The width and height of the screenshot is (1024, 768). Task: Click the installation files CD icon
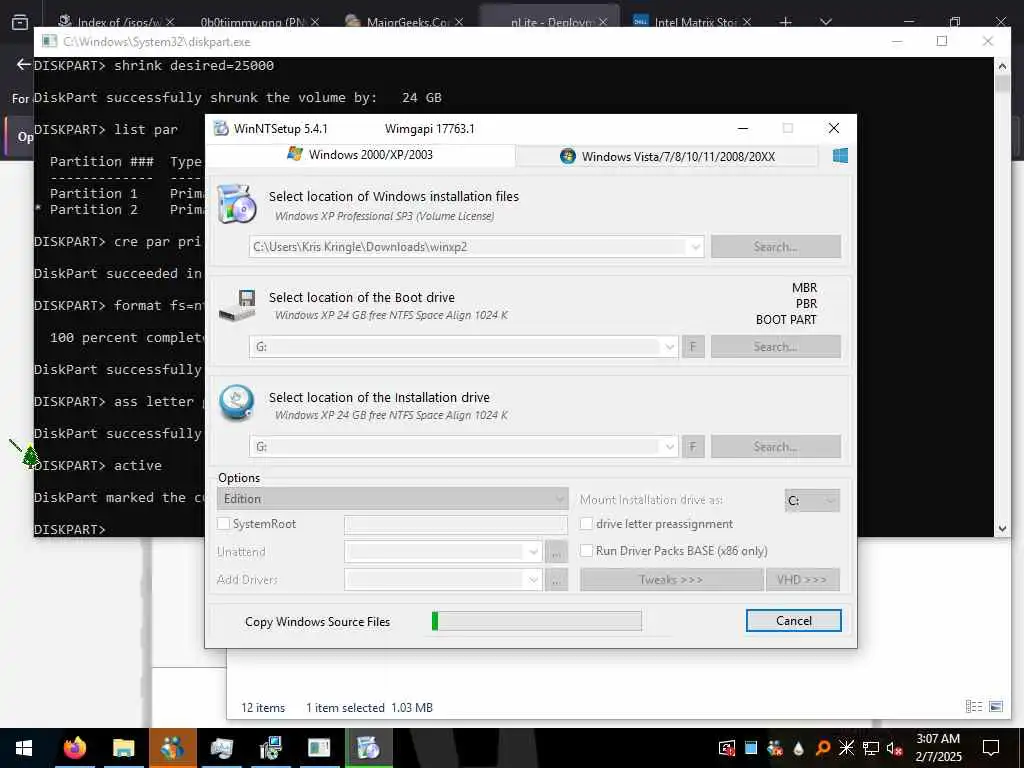(x=236, y=204)
